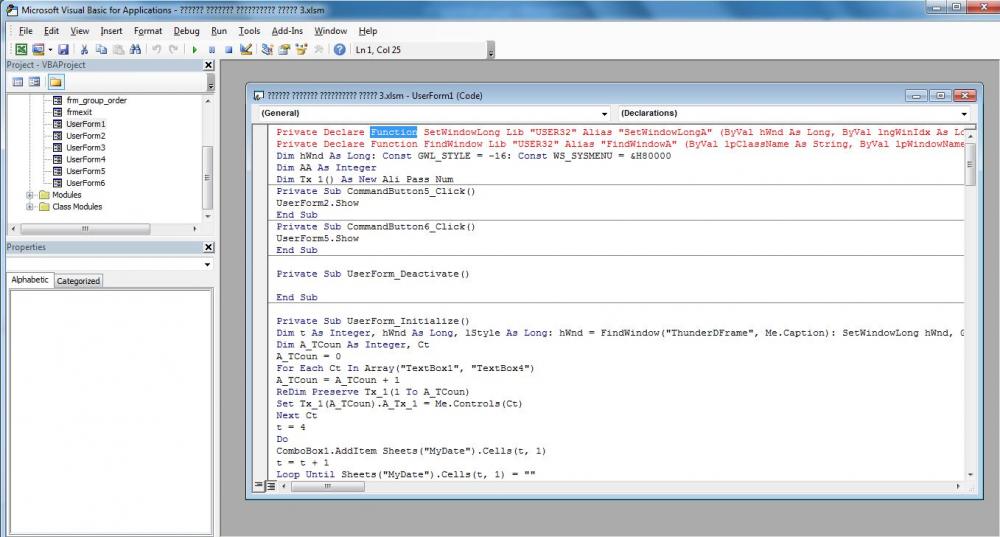Screen dimensions: 1000x537
Task: Select UserForm6 in project tree
Action: click(85, 182)
